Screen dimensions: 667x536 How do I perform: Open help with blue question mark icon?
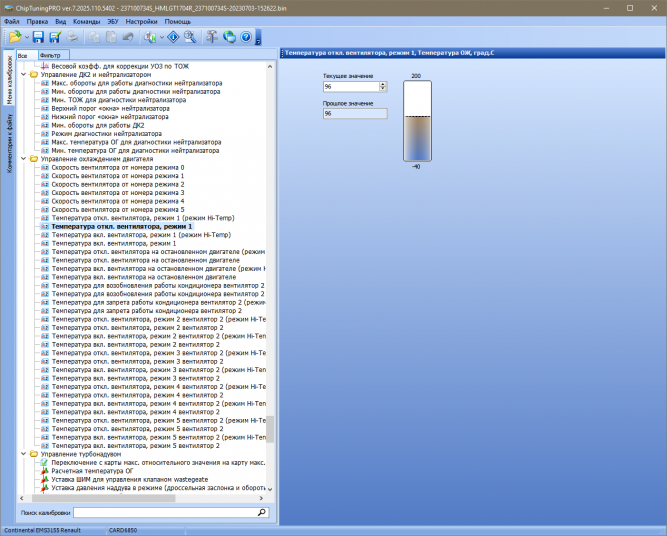point(246,37)
